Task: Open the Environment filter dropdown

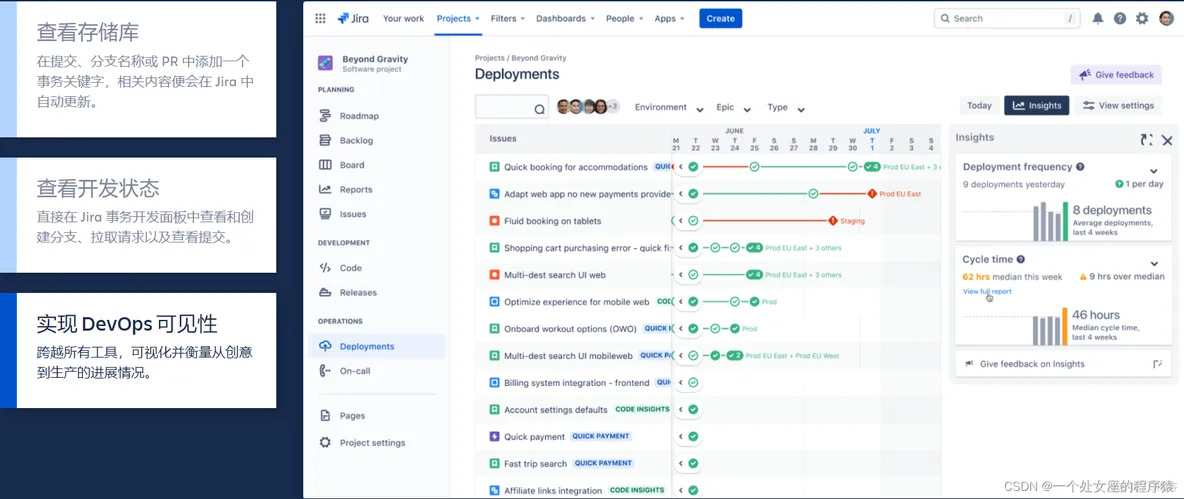Action: tap(669, 108)
